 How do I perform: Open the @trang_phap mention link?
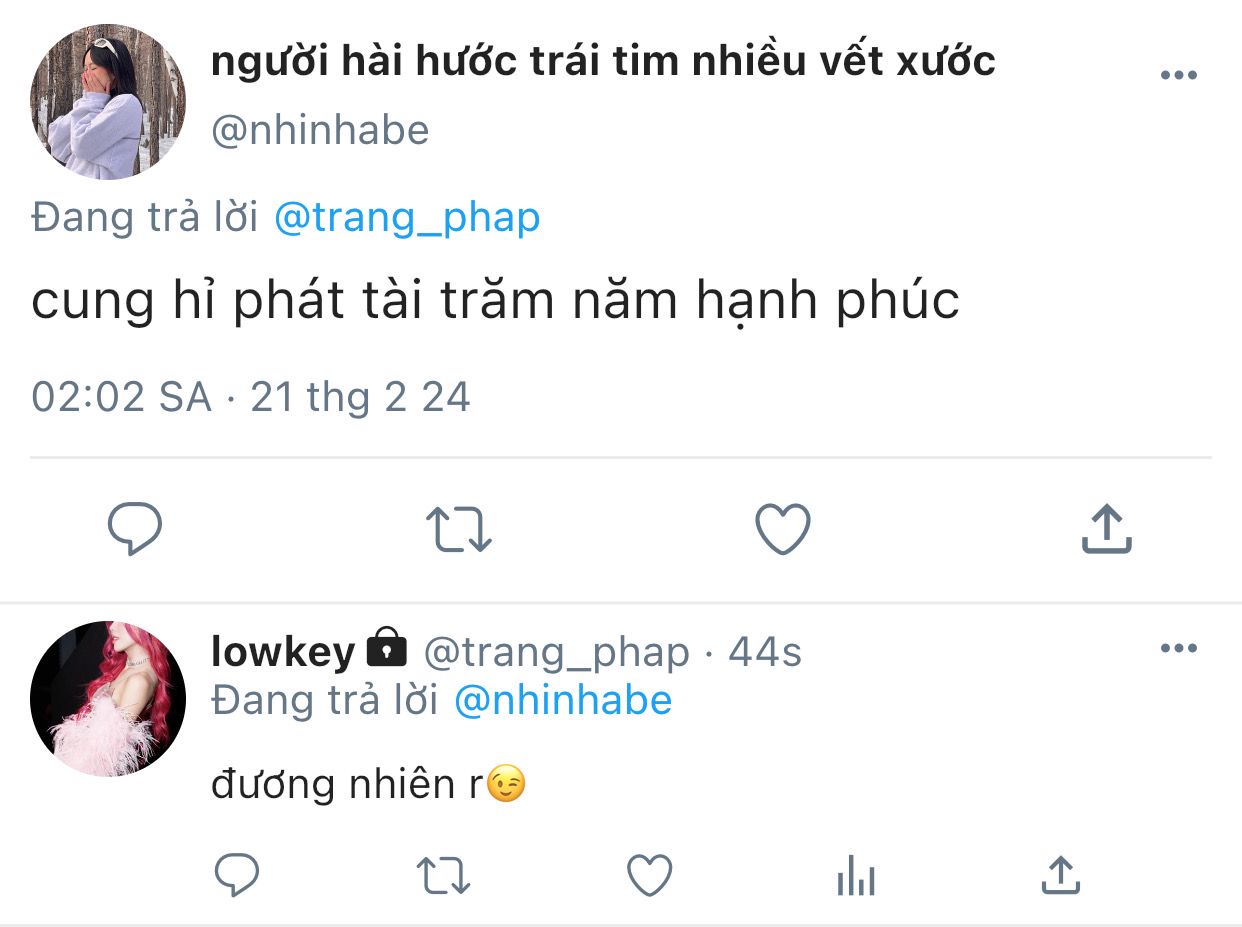click(407, 217)
